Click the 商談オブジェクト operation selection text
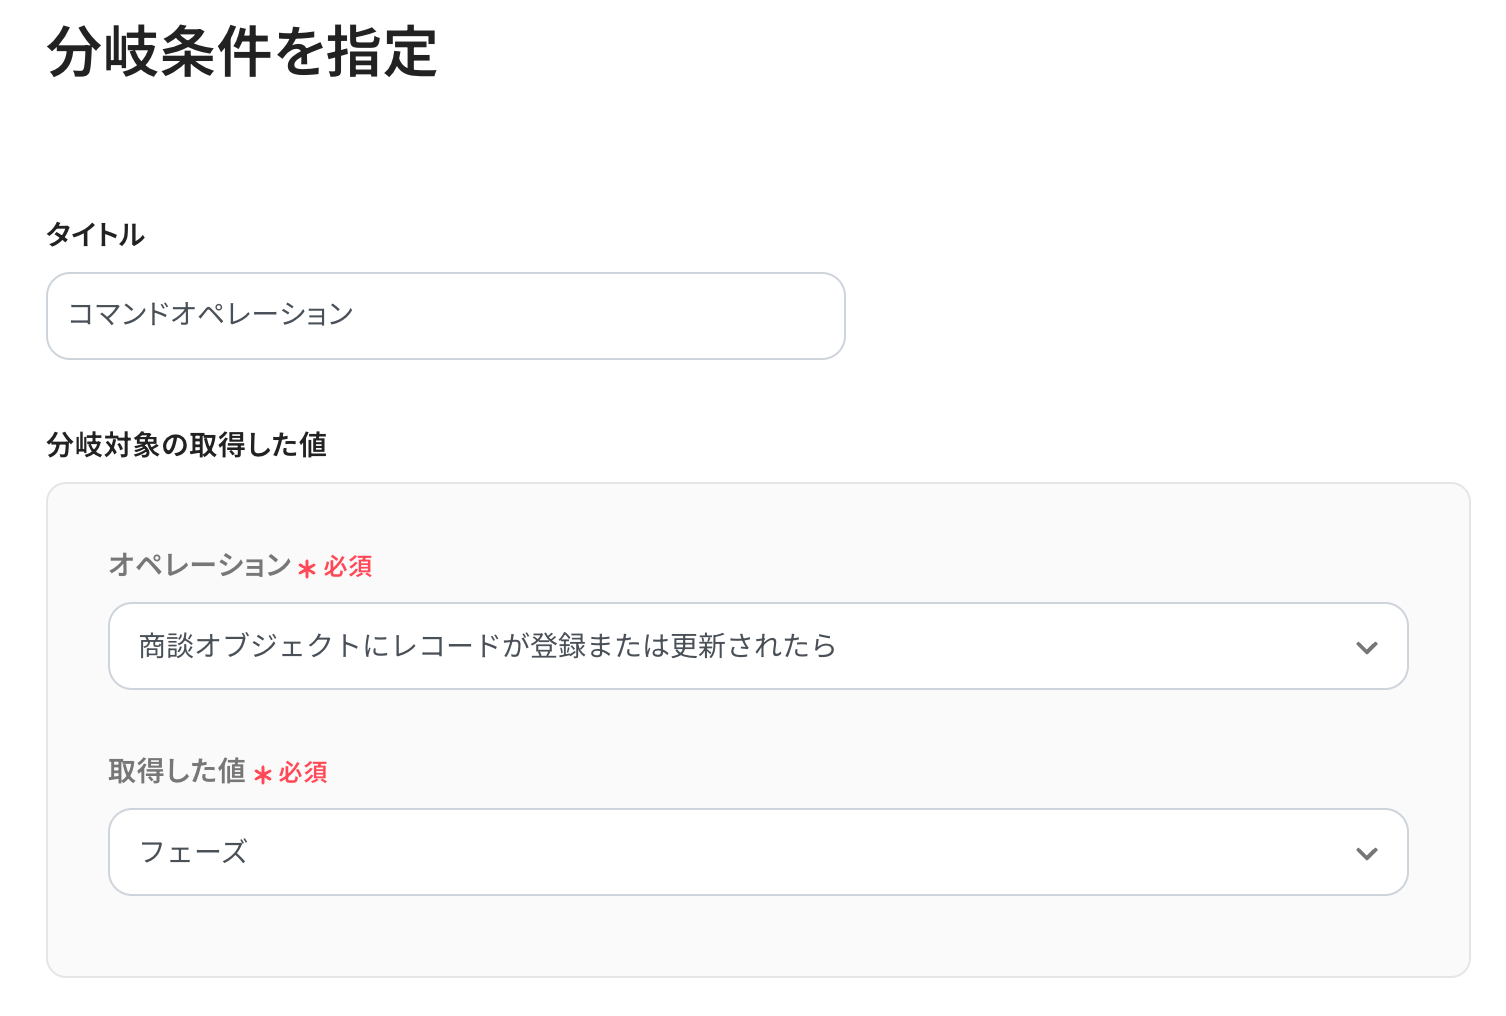The height and width of the screenshot is (1016, 1506). [x=487, y=646]
